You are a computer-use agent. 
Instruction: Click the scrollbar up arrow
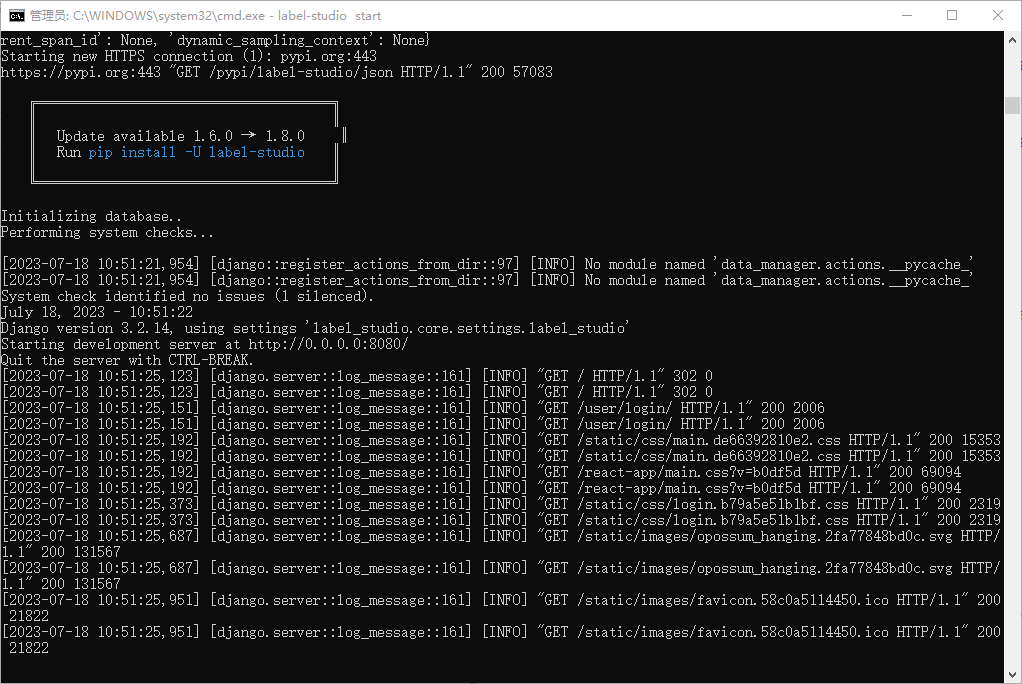coord(1012,42)
